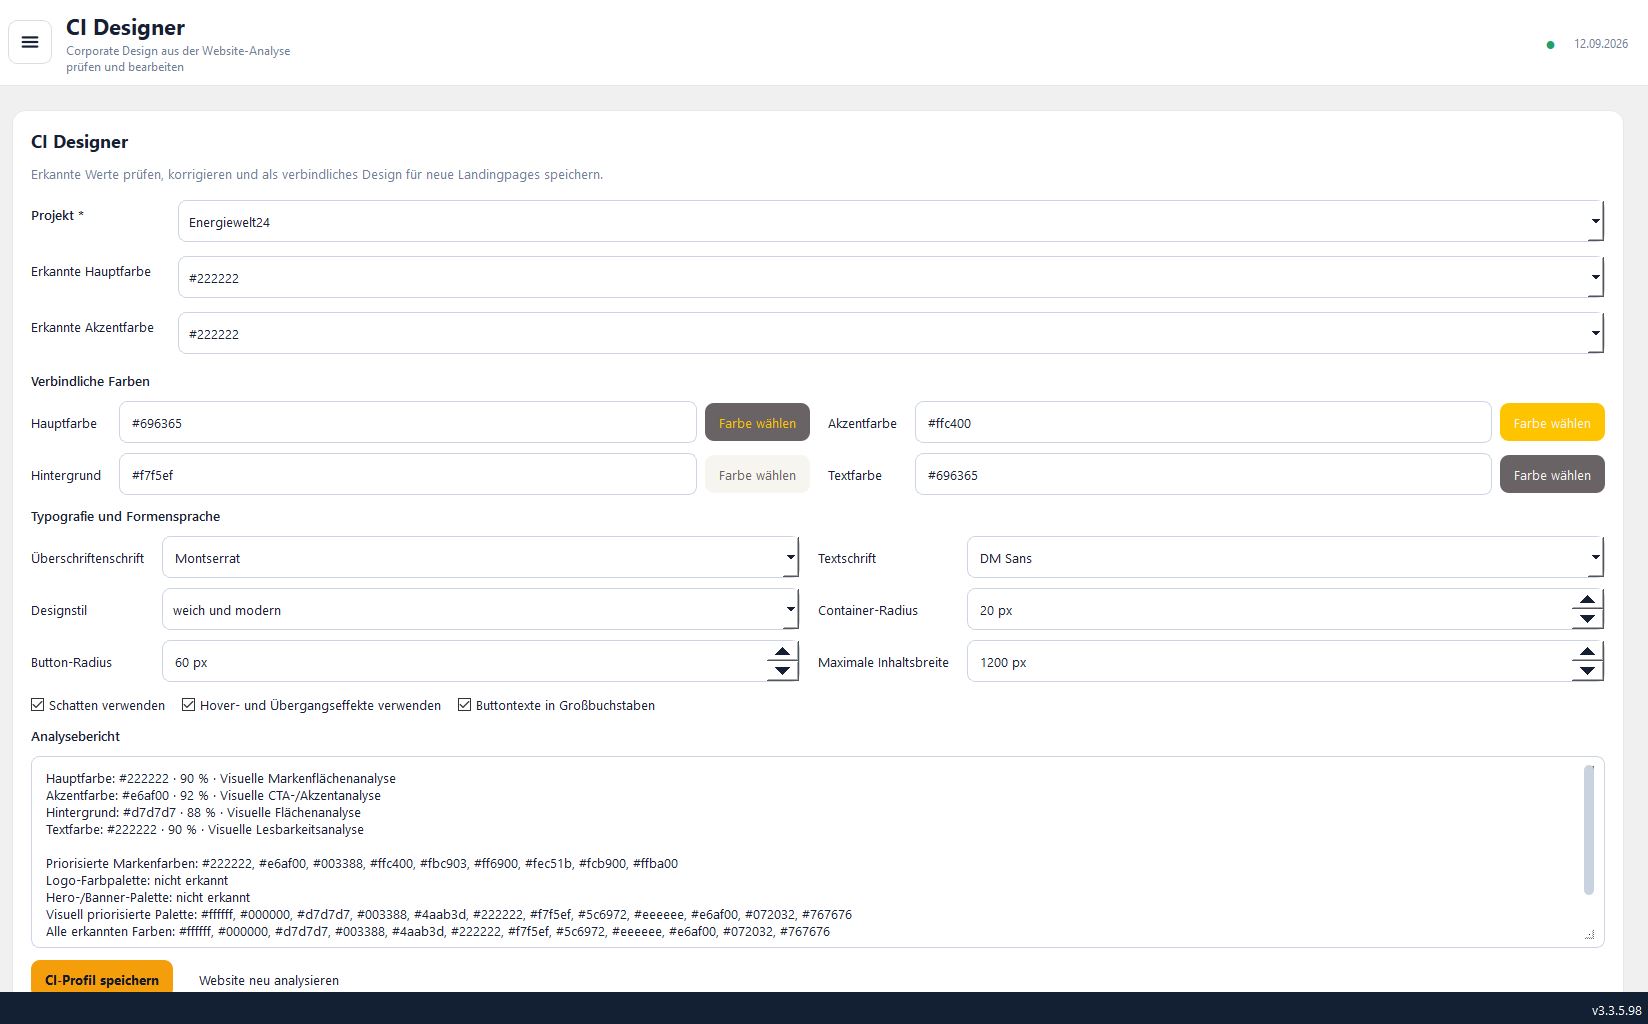Viewport: 1648px width, 1024px height.
Task: Click the Textfarbe hex input field
Action: point(1203,474)
